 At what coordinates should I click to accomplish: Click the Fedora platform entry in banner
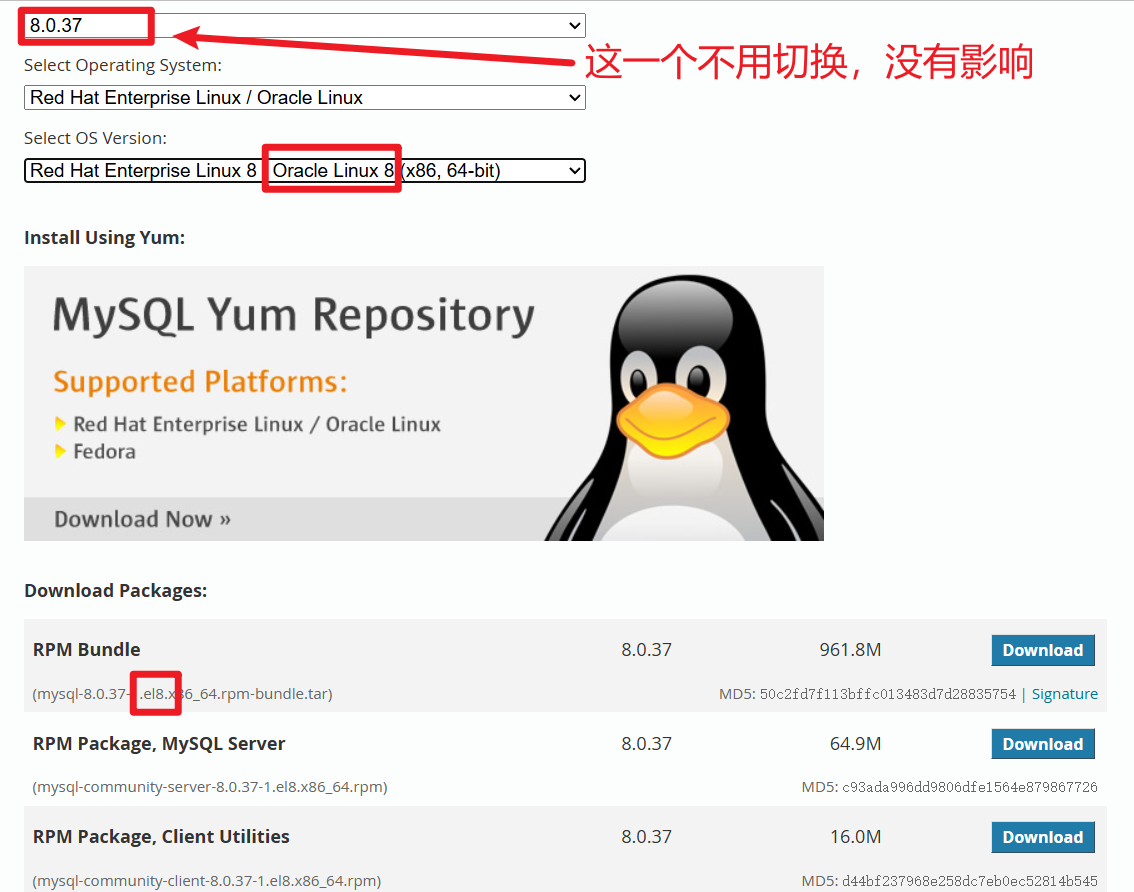(x=104, y=451)
